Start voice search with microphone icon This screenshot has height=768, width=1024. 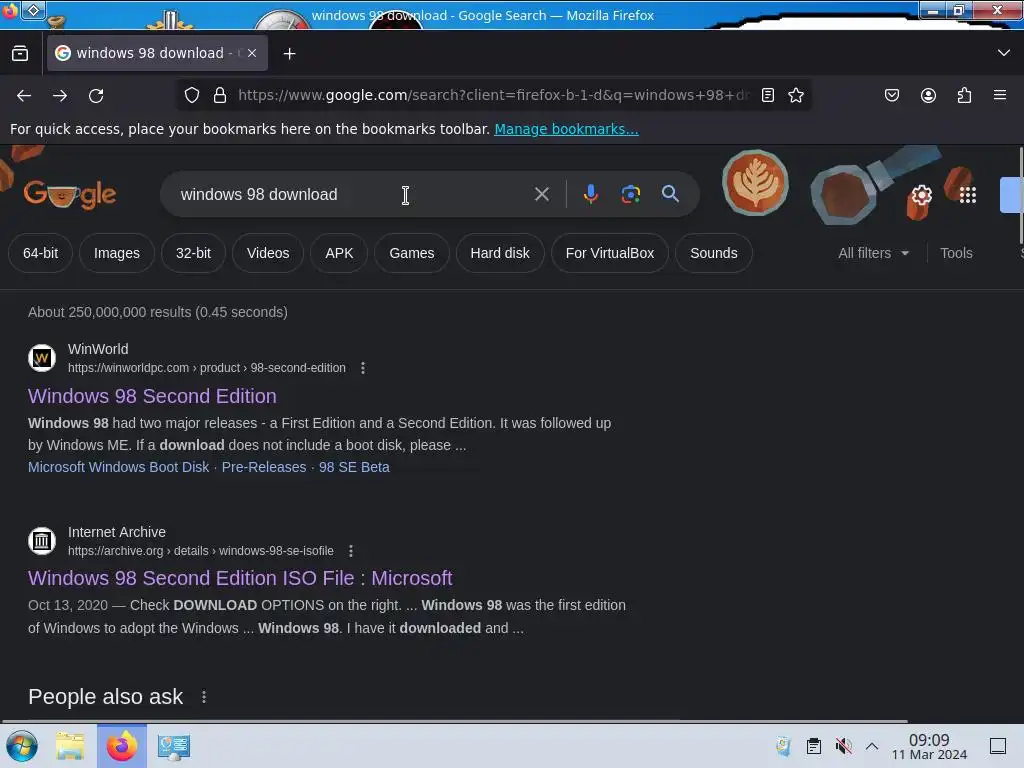pyautogui.click(x=590, y=194)
